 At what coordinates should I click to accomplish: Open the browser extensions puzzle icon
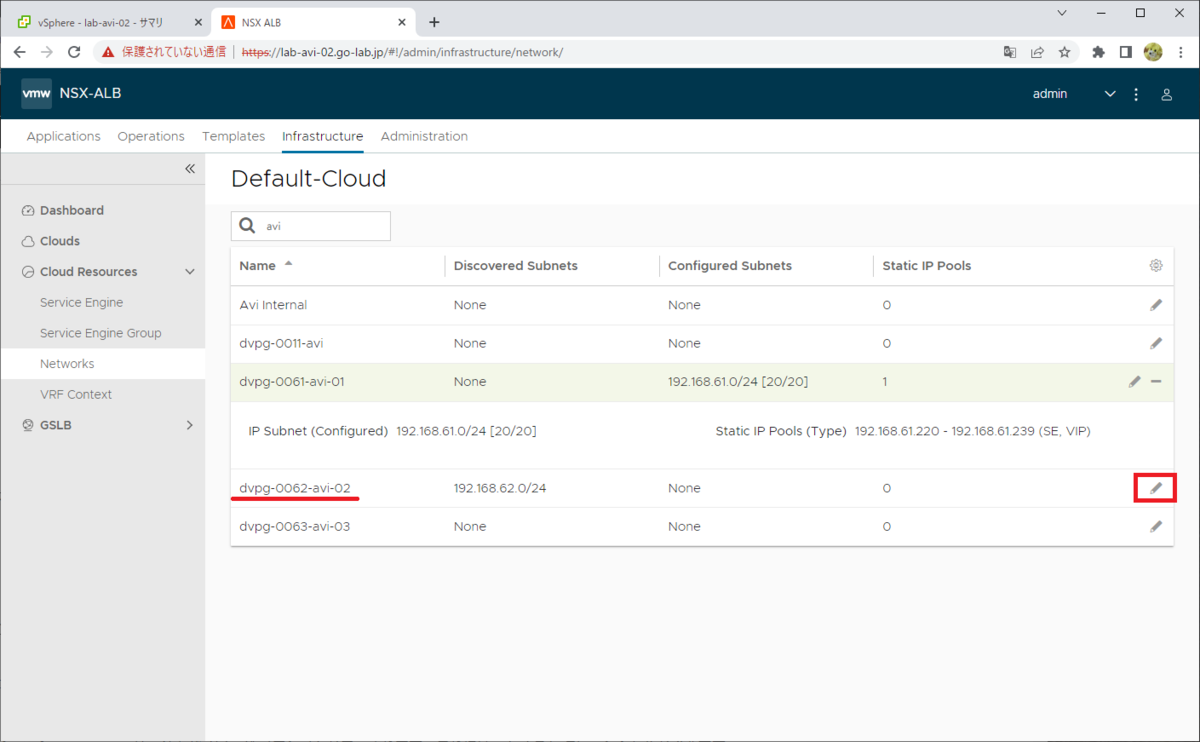pos(1098,52)
